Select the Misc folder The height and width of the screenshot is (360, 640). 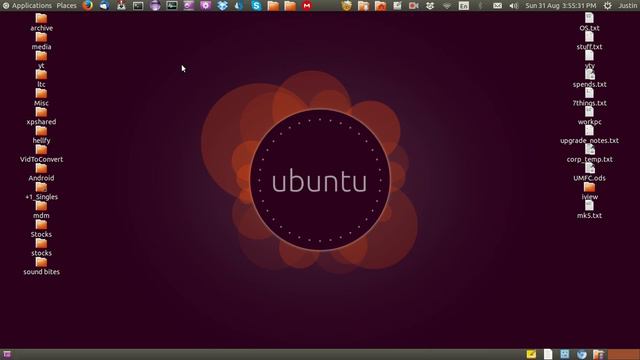click(x=41, y=98)
